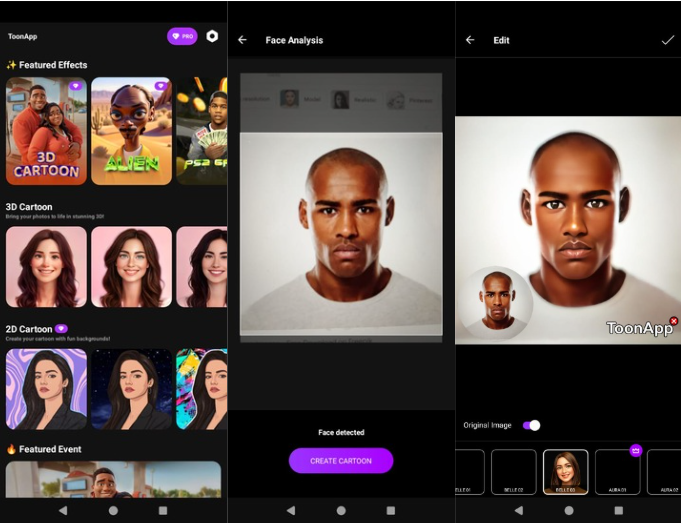Tap the Android recents button on home screen

click(163, 510)
